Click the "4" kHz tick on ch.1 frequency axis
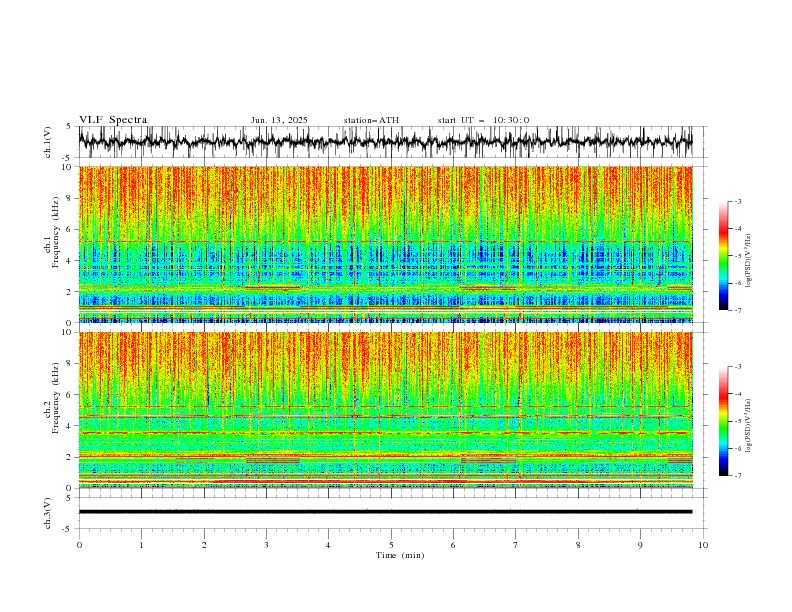Viewport: 792px width, 612px height. 71,261
